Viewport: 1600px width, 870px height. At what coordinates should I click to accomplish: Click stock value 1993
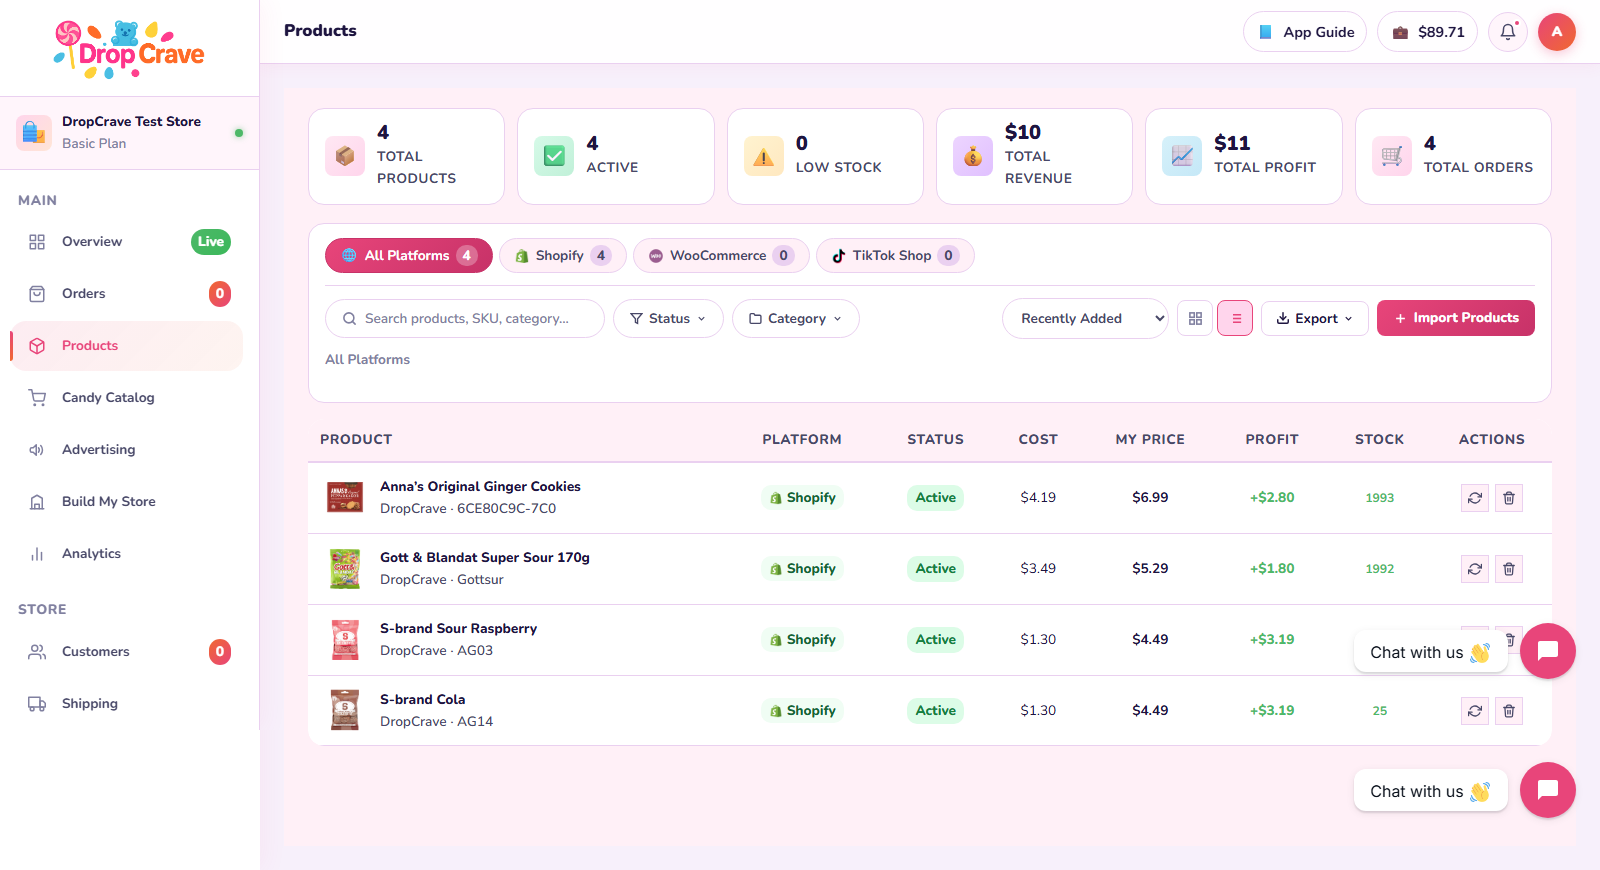tap(1380, 497)
